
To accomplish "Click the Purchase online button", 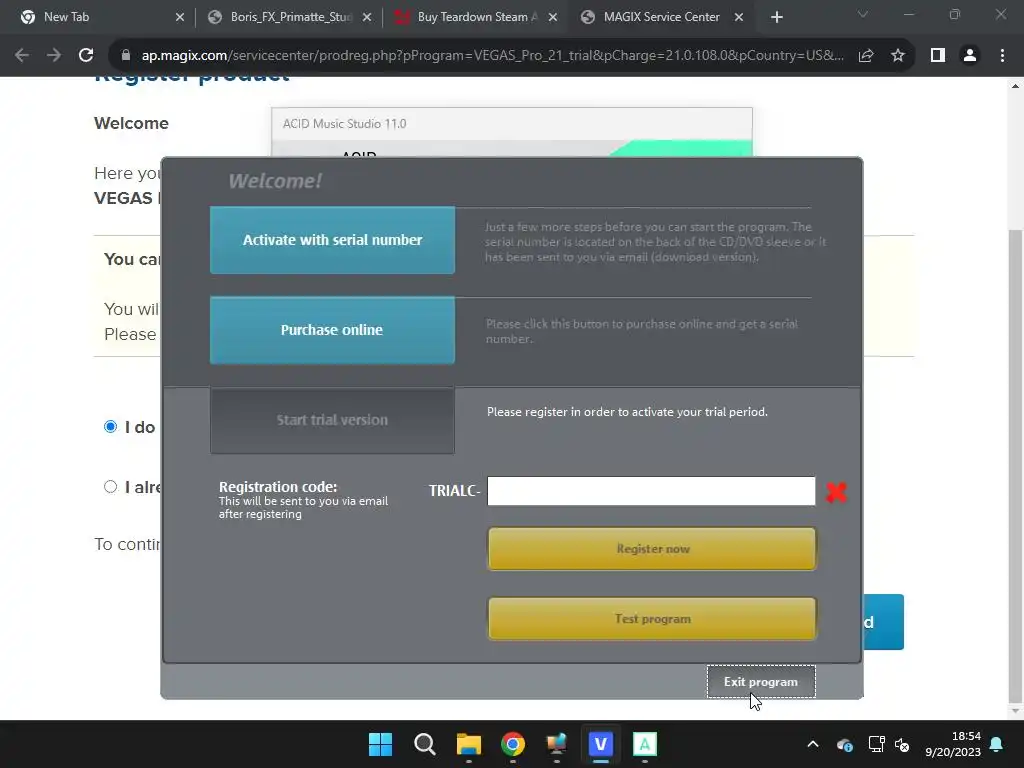I will tap(332, 330).
